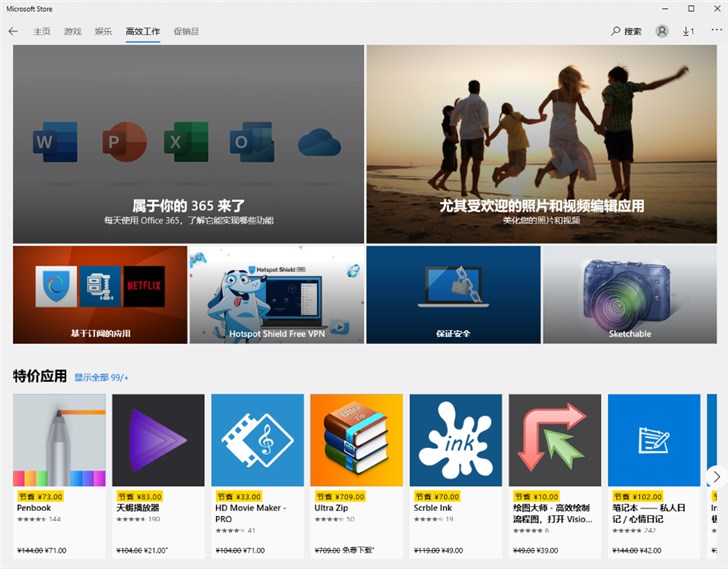Image resolution: width=728 pixels, height=569 pixels.
Task: Click the Outlook icon in banner
Action: click(x=252, y=142)
